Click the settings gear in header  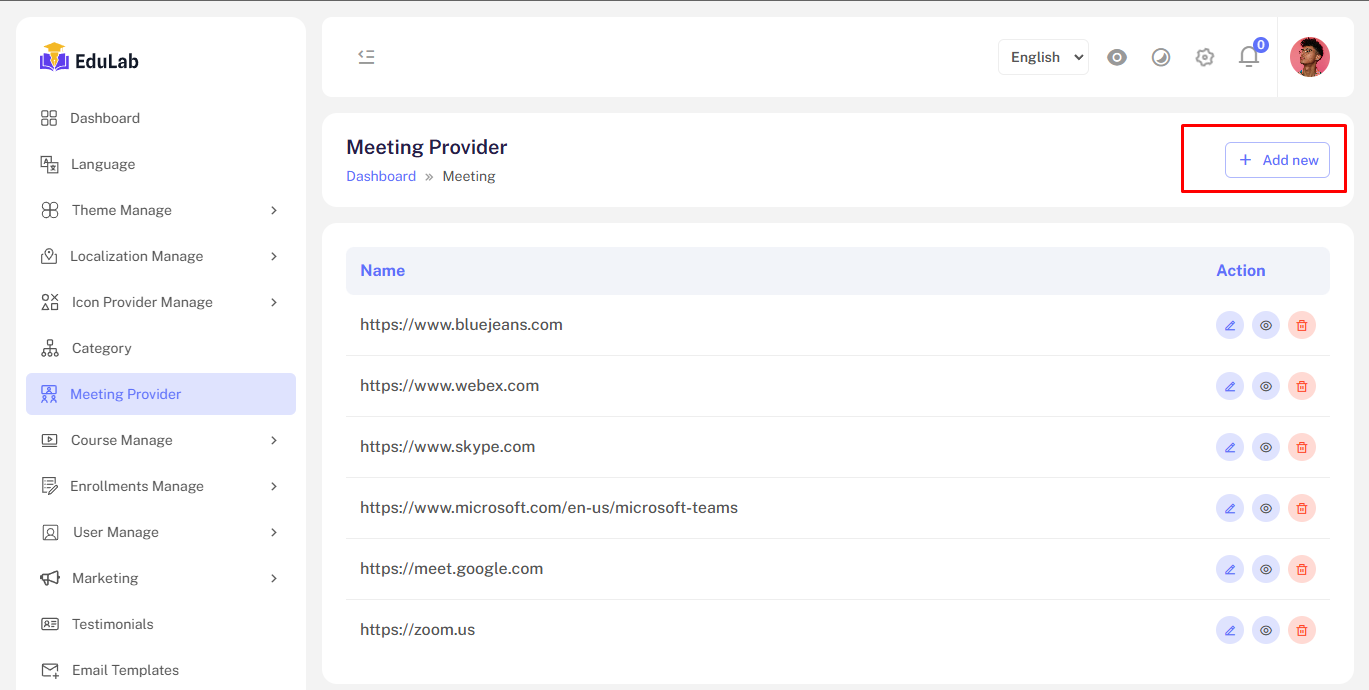click(1204, 57)
